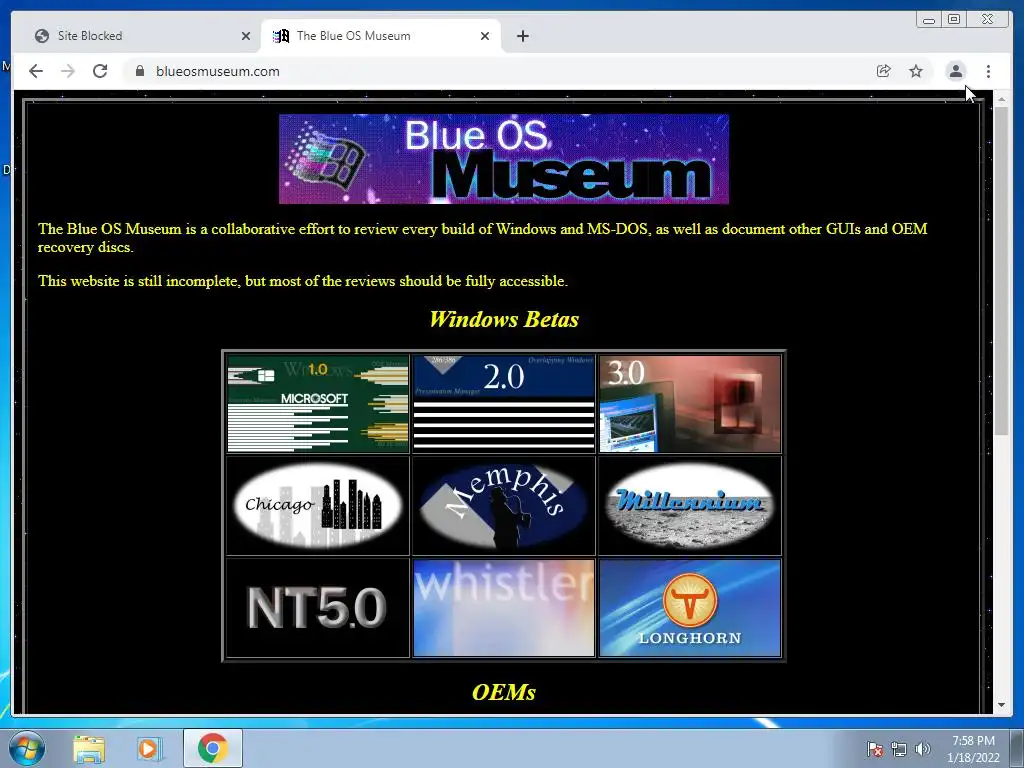
Task: Open the Windows 2.0 beta tile
Action: pyautogui.click(x=504, y=404)
